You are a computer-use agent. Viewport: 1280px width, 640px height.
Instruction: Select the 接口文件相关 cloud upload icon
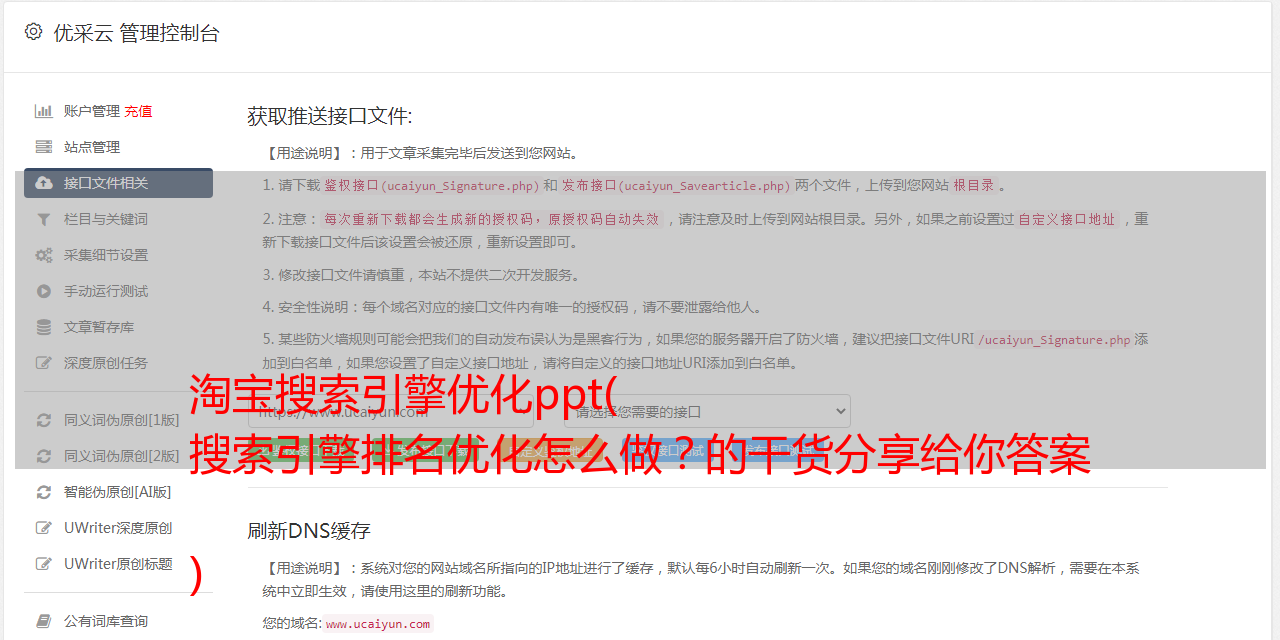point(44,183)
